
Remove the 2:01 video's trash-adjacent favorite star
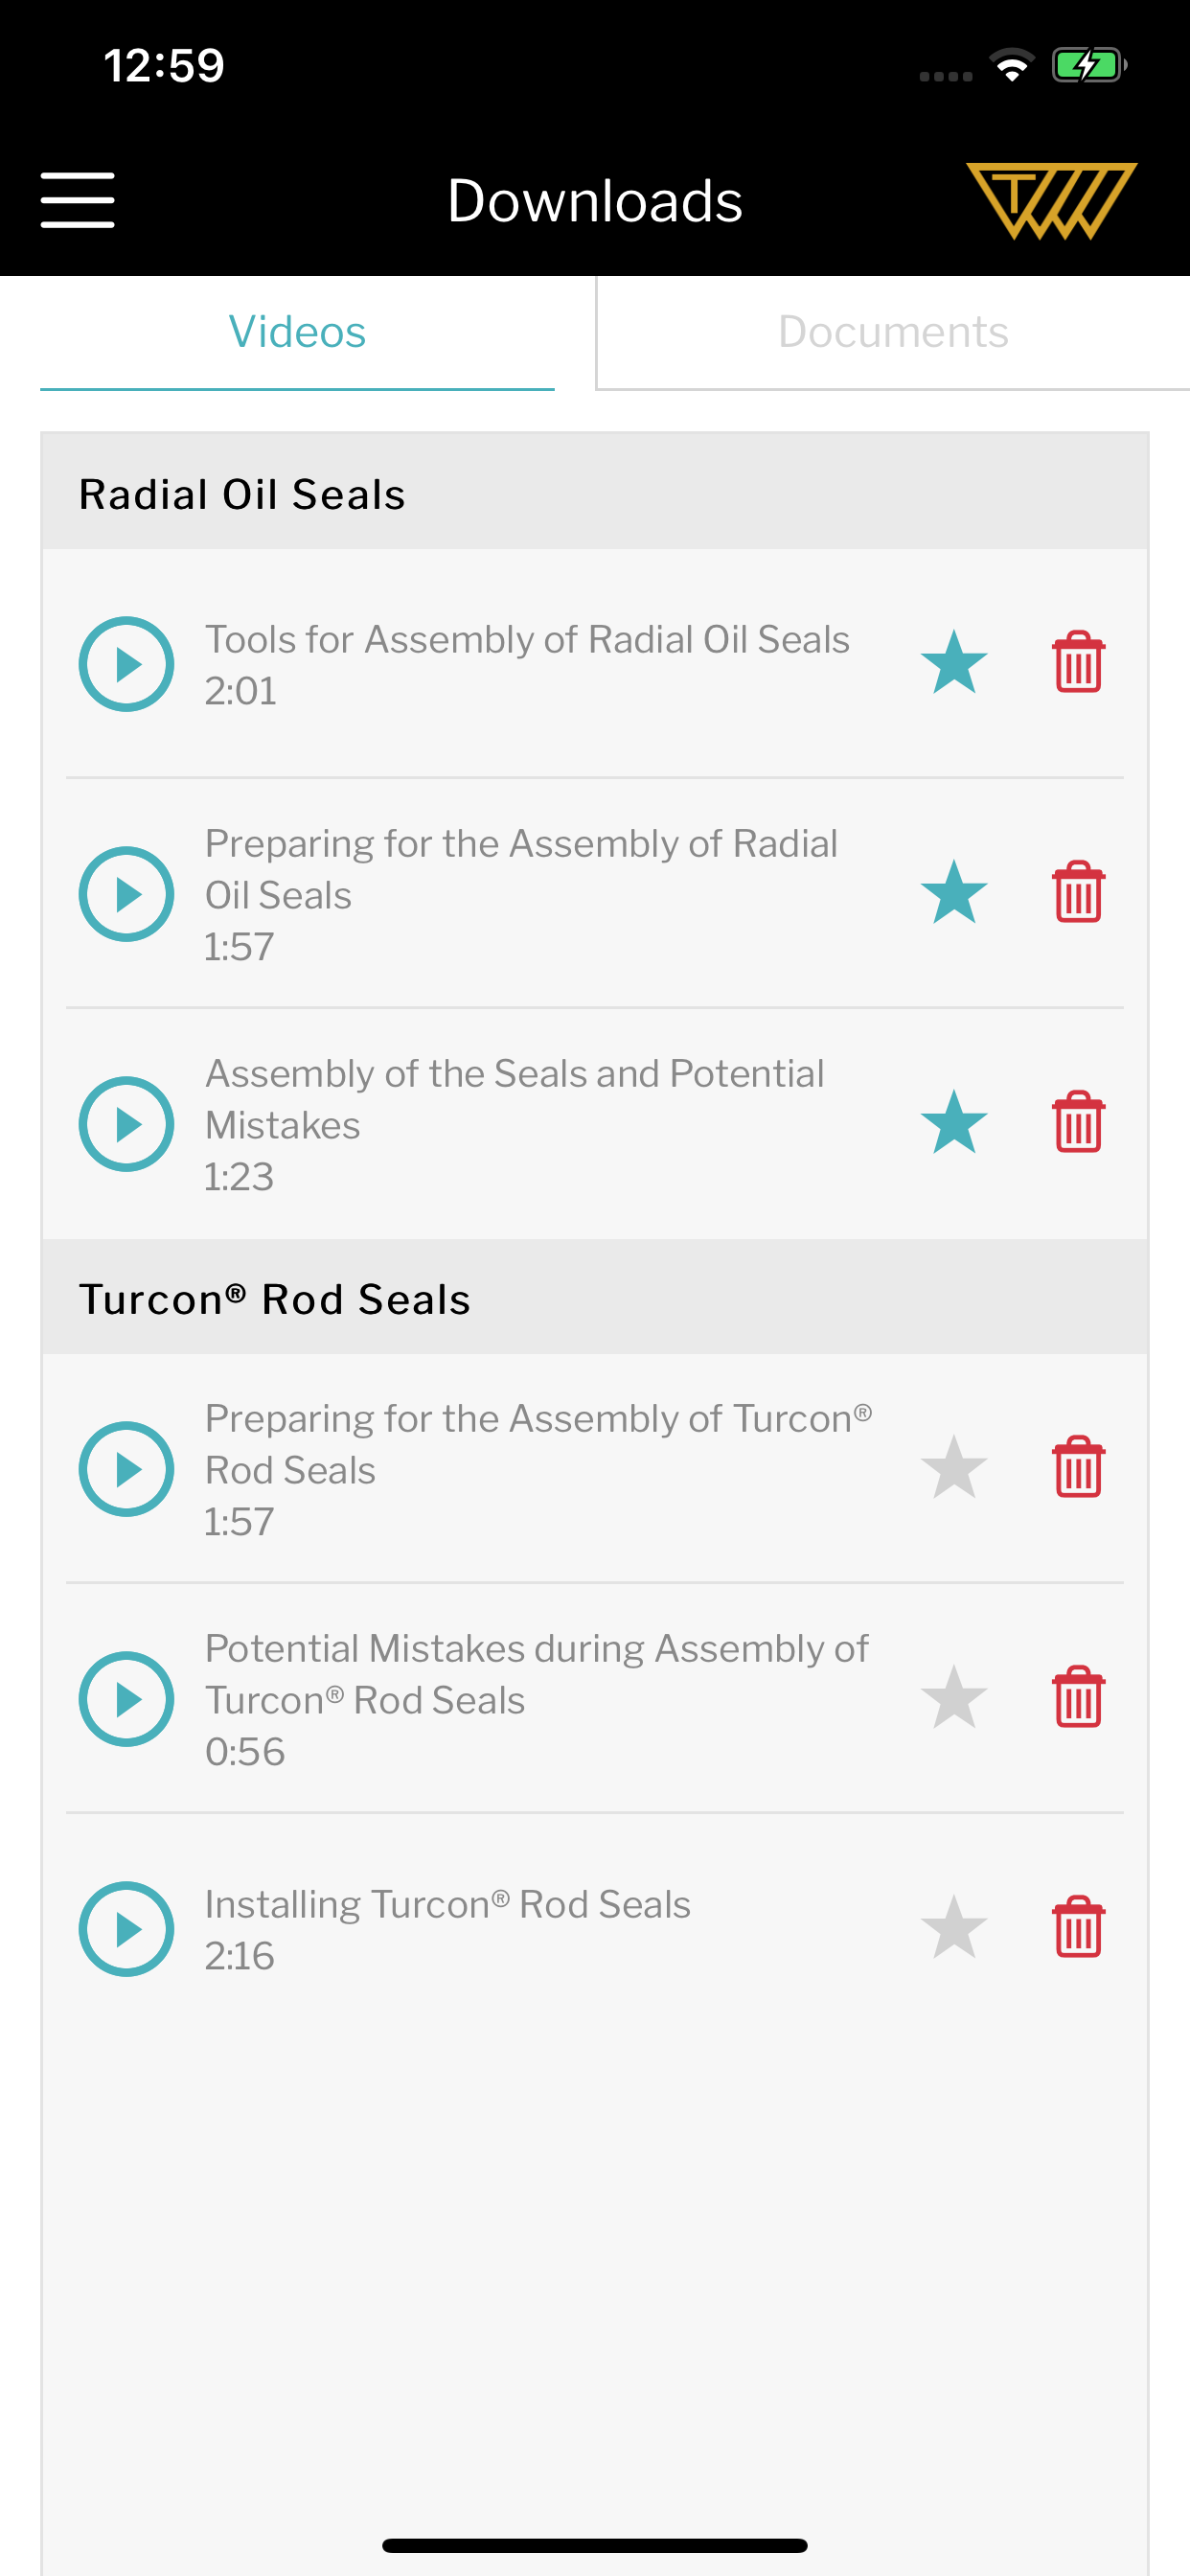click(954, 662)
